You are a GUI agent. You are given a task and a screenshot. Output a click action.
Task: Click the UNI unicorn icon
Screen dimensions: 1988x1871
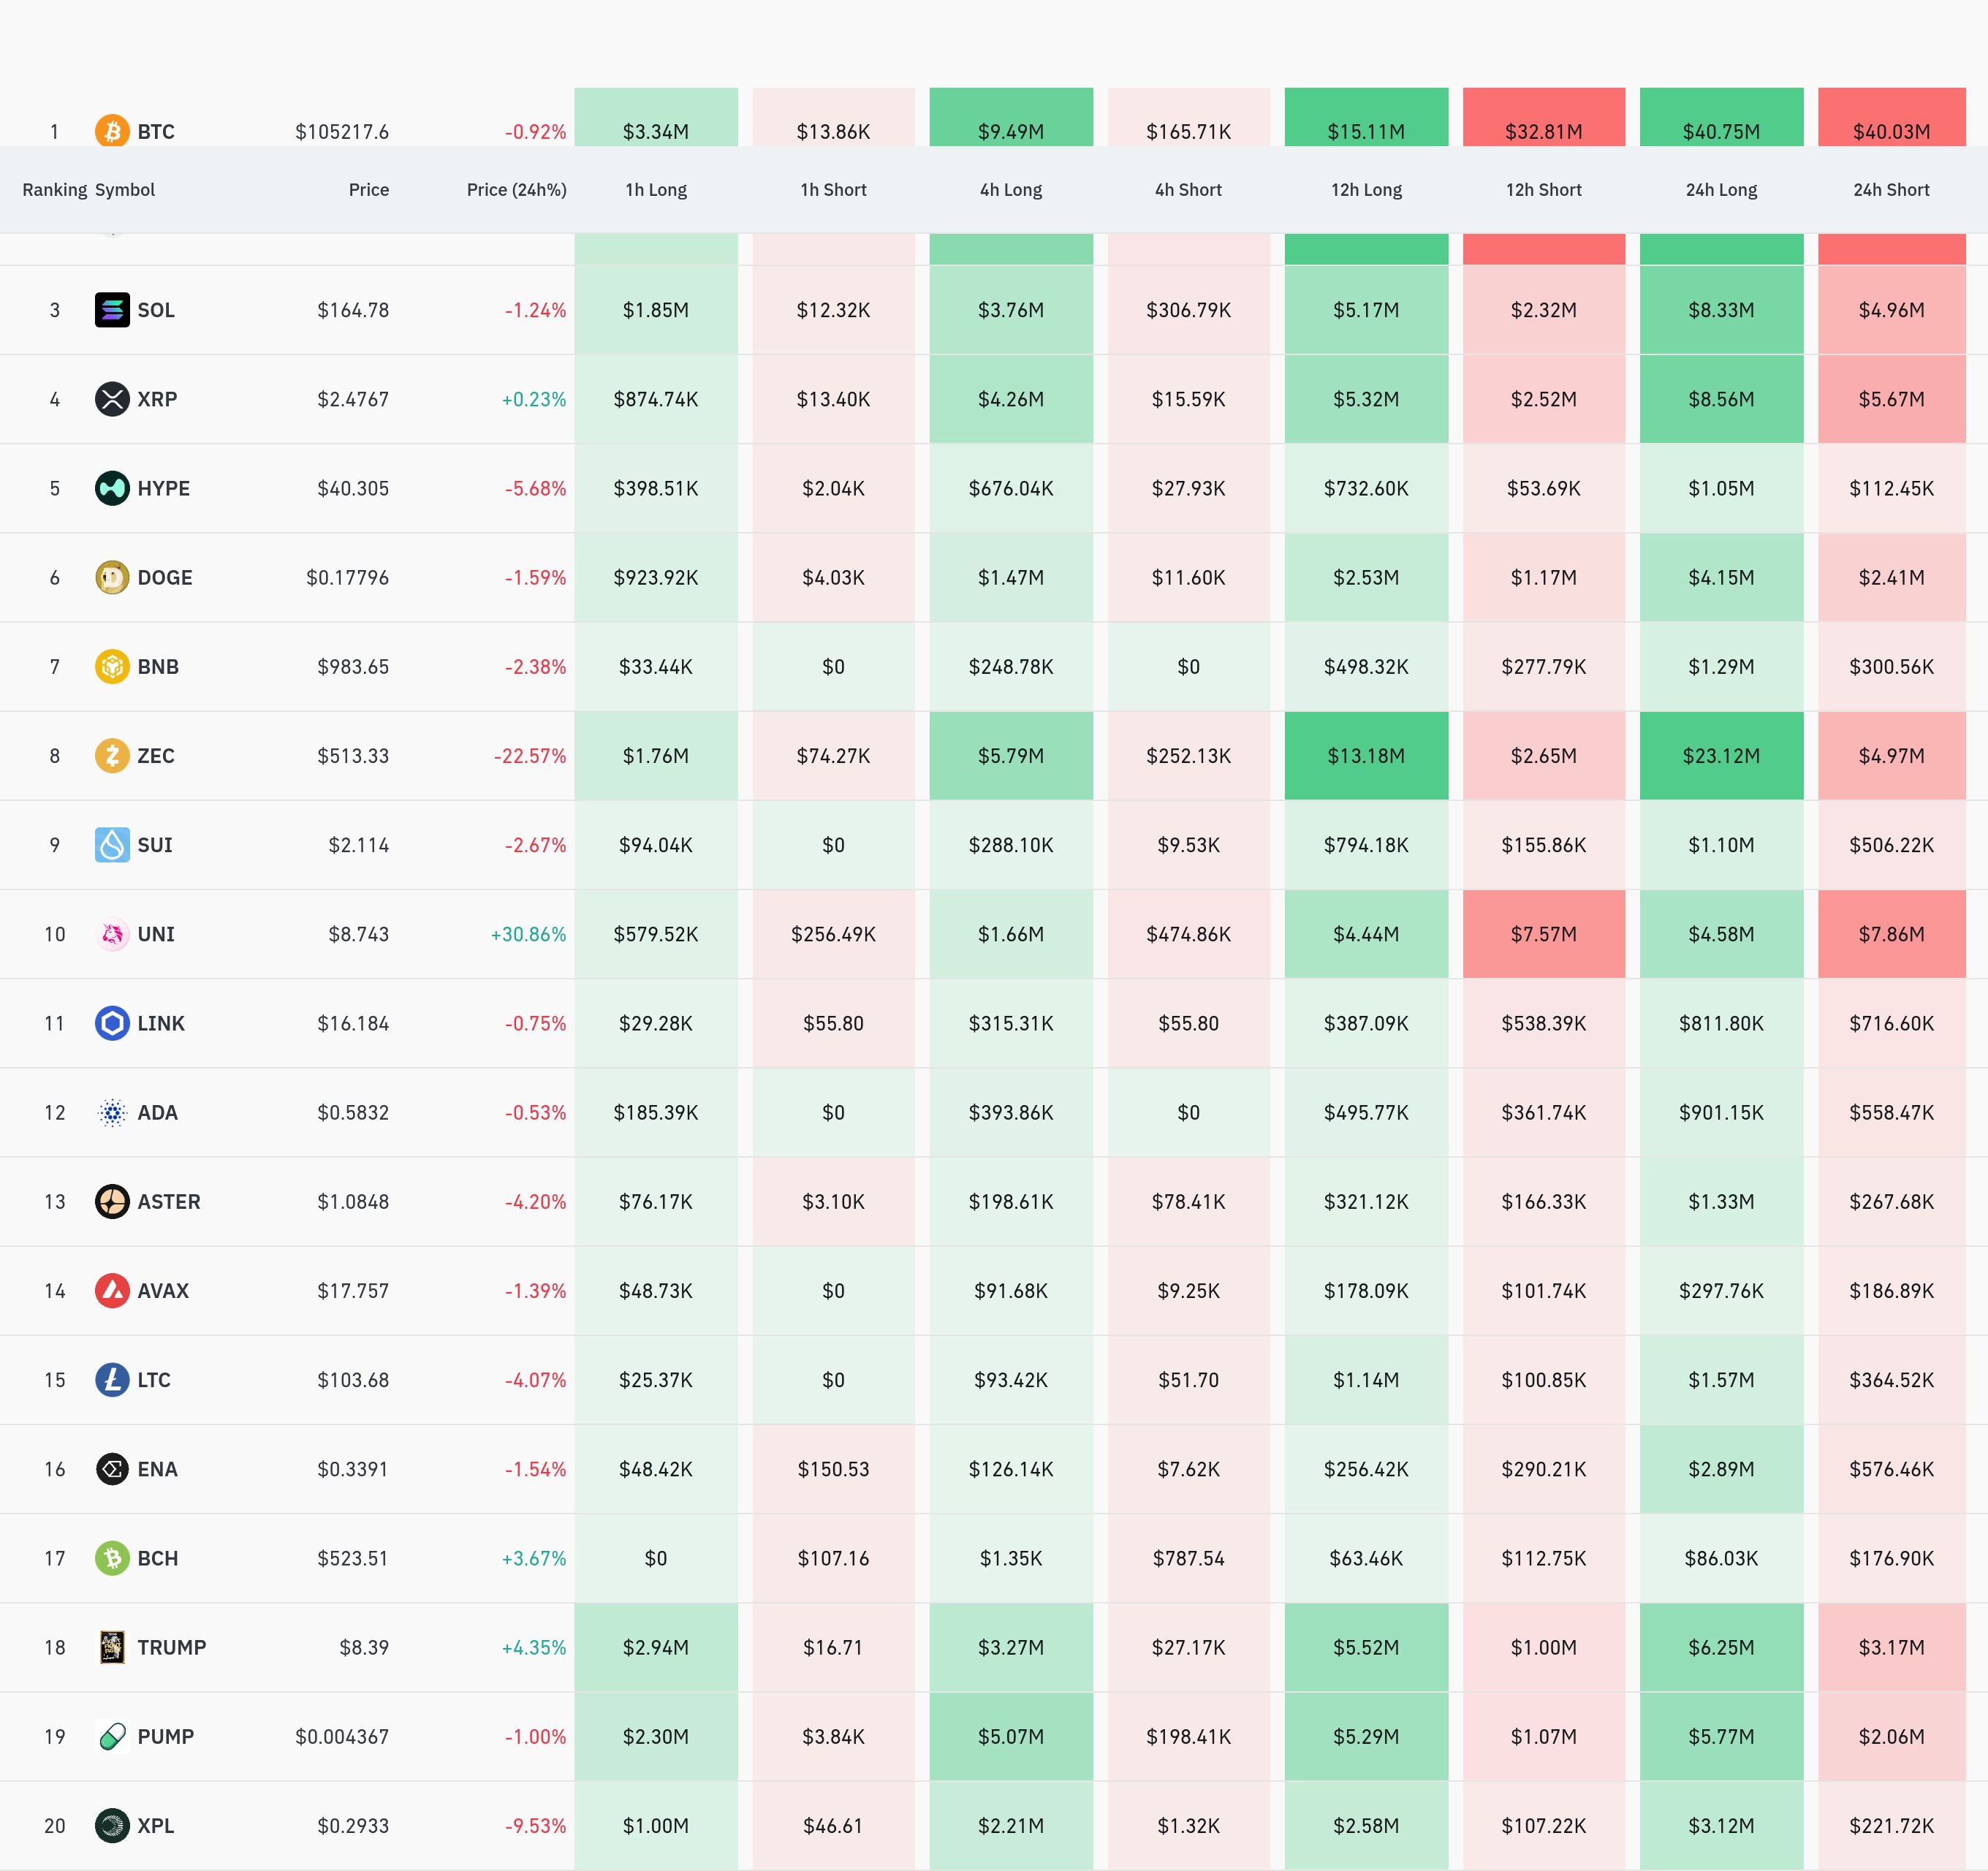pos(112,934)
